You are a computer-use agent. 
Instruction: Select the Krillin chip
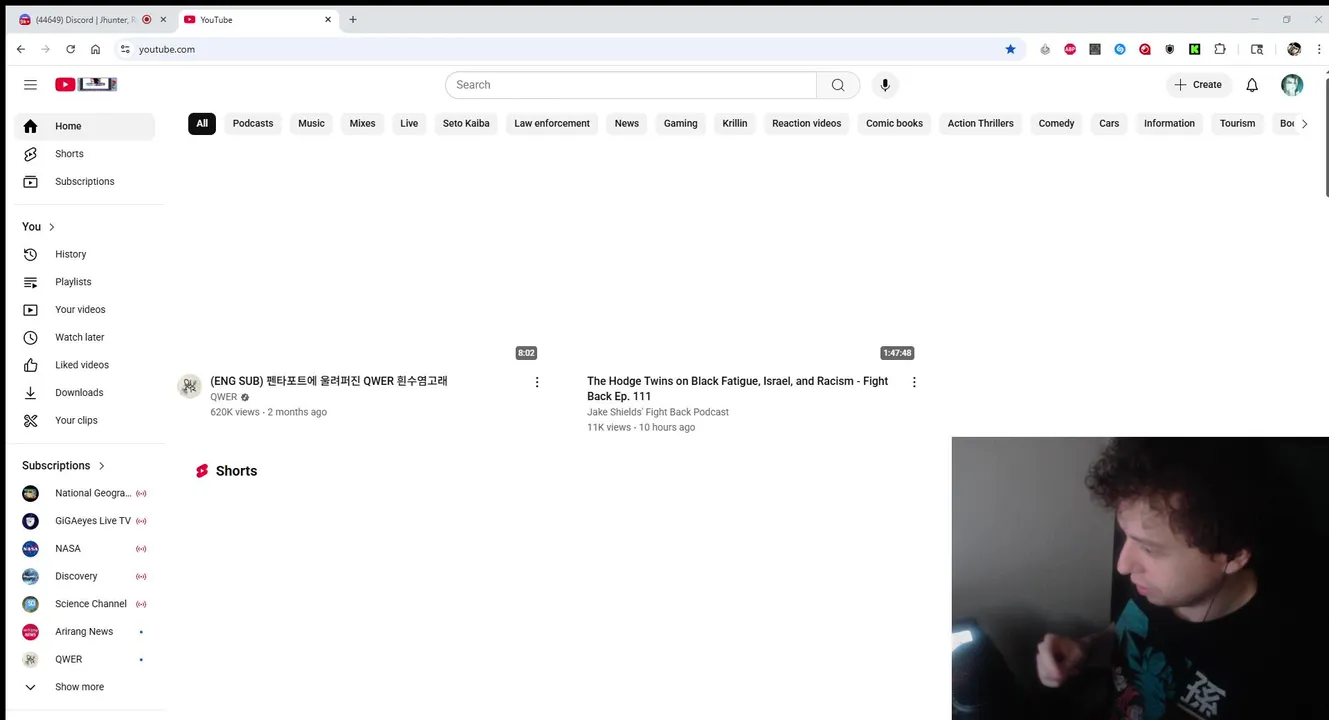[x=735, y=124]
